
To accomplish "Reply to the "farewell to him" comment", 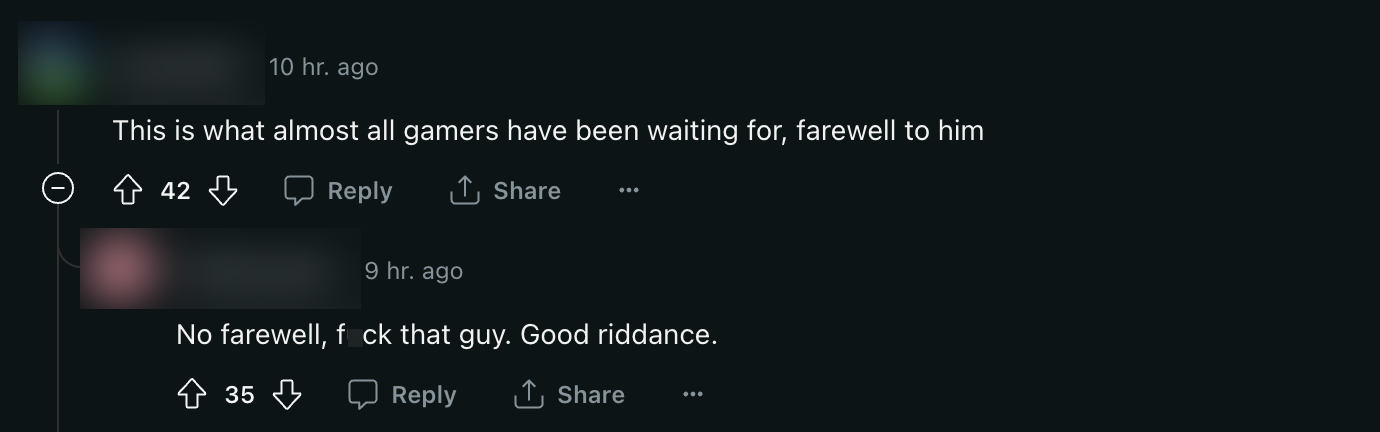I will click(x=338, y=190).
